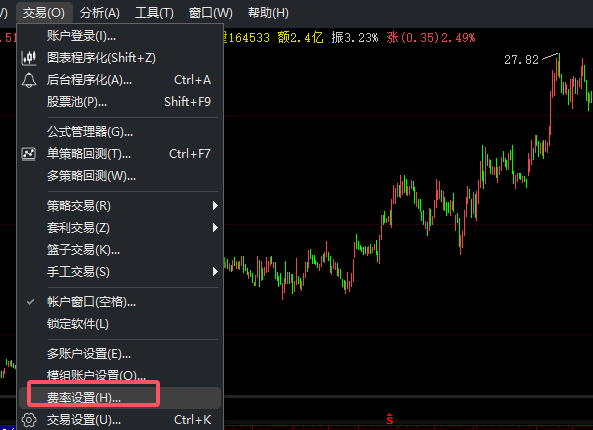Click the single strategy backtest chart icon
The height and width of the screenshot is (430, 593).
coord(29,154)
